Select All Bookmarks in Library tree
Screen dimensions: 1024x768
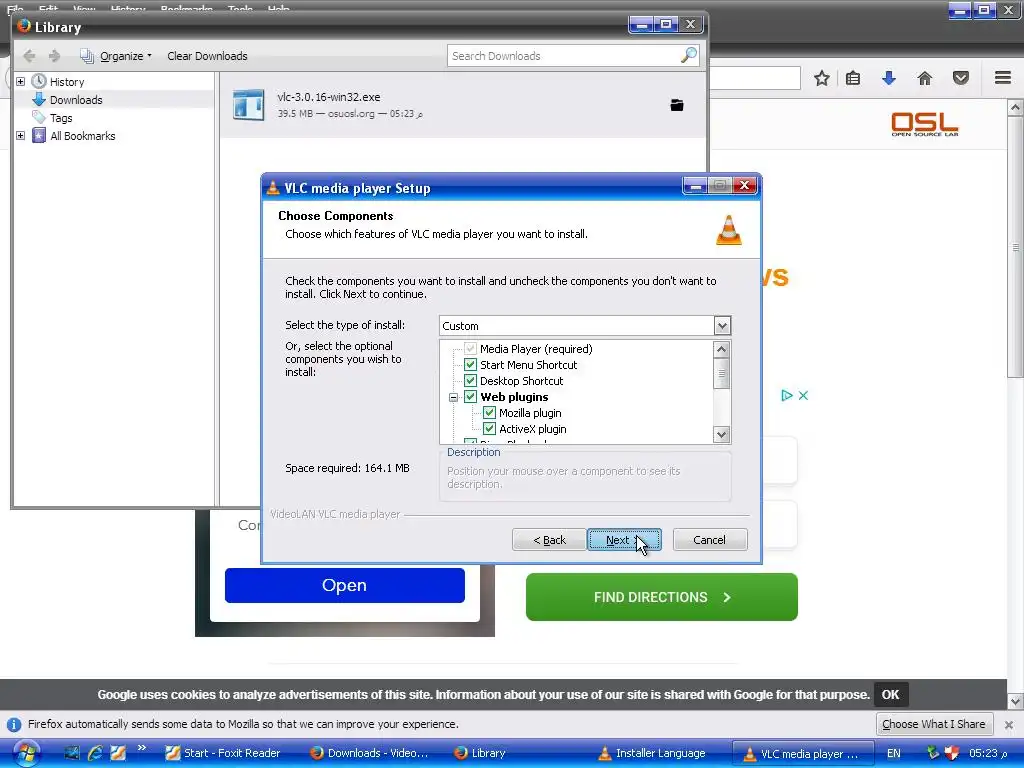tap(83, 136)
